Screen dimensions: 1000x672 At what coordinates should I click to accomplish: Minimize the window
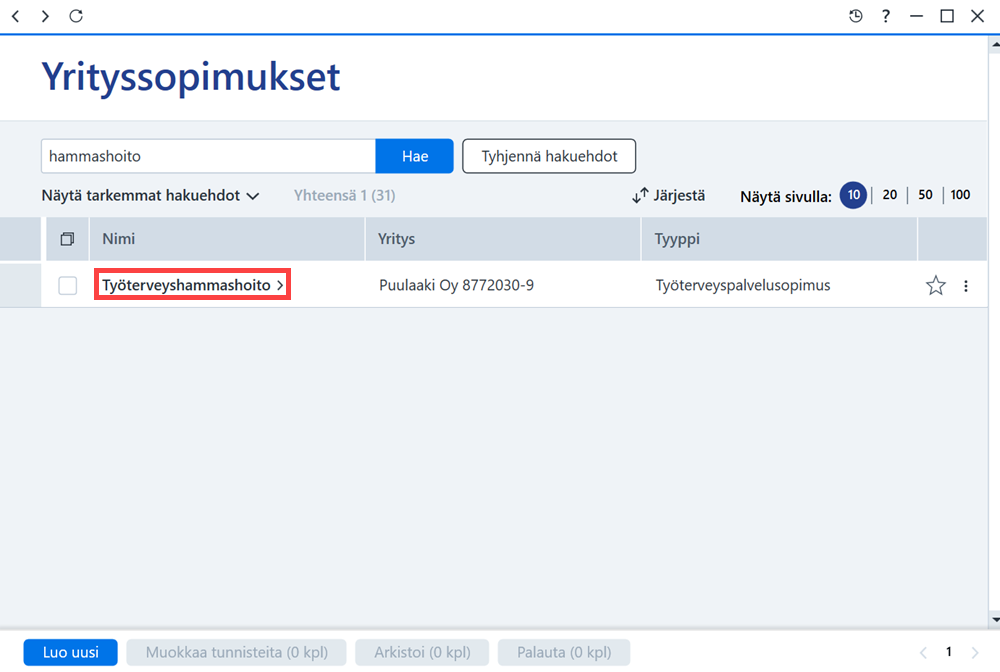(916, 16)
